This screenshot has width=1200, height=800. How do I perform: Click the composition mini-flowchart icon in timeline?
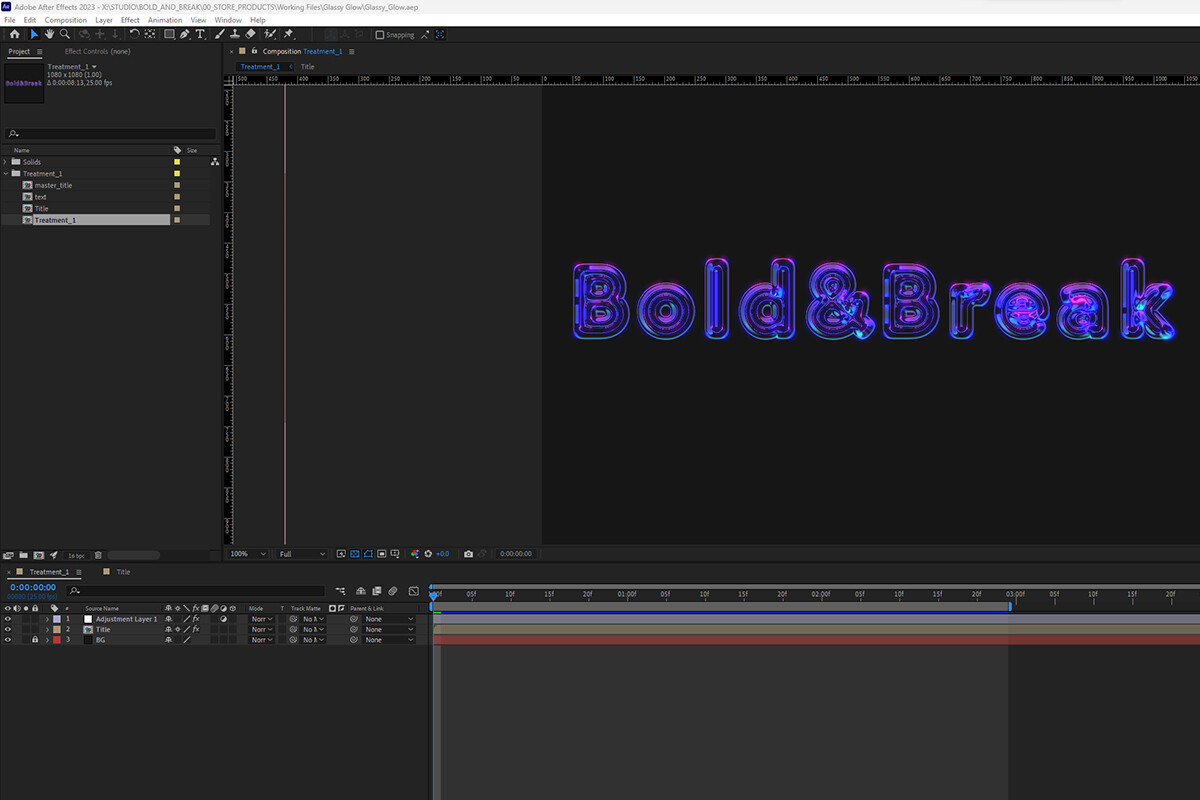point(341,591)
